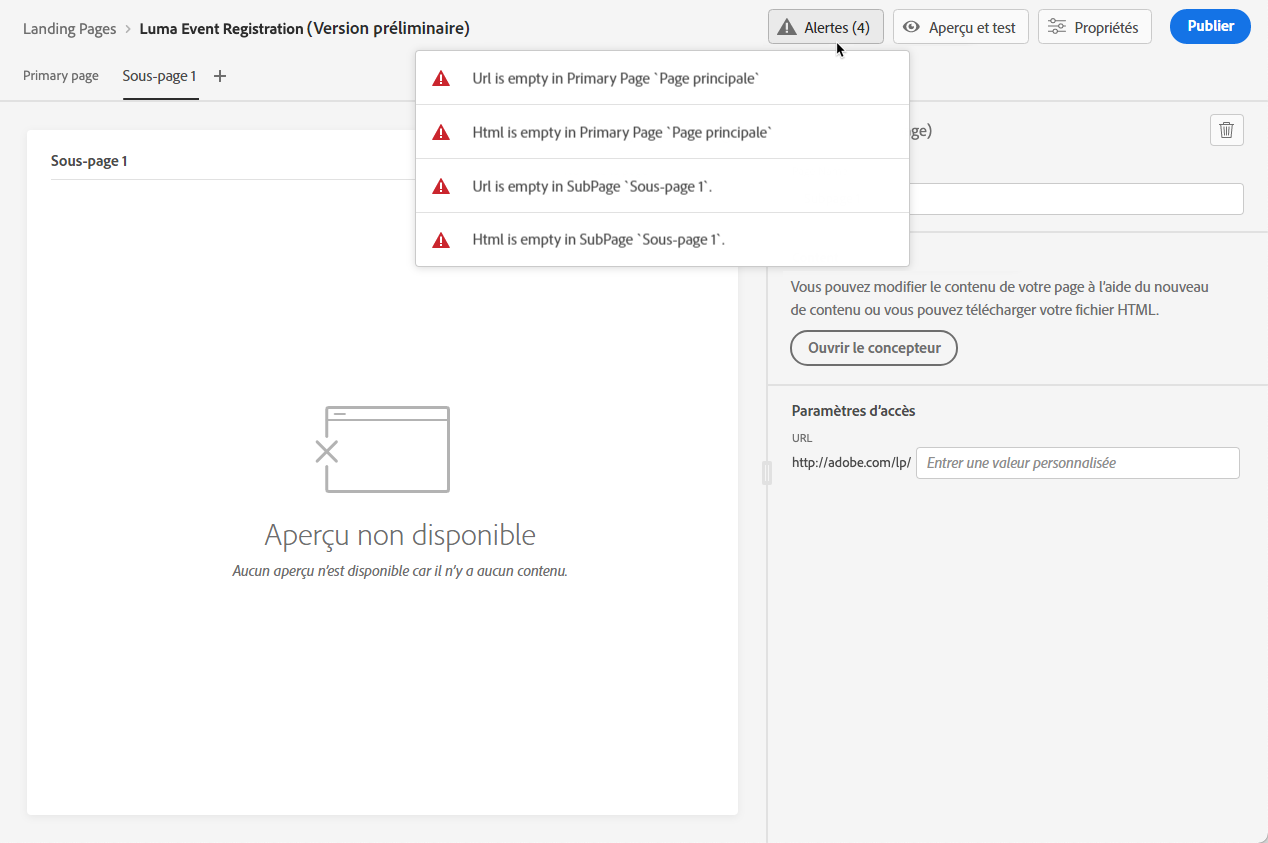Select alert Url is empty in SubPage
Viewport: 1268px width, 843px height.
(662, 186)
